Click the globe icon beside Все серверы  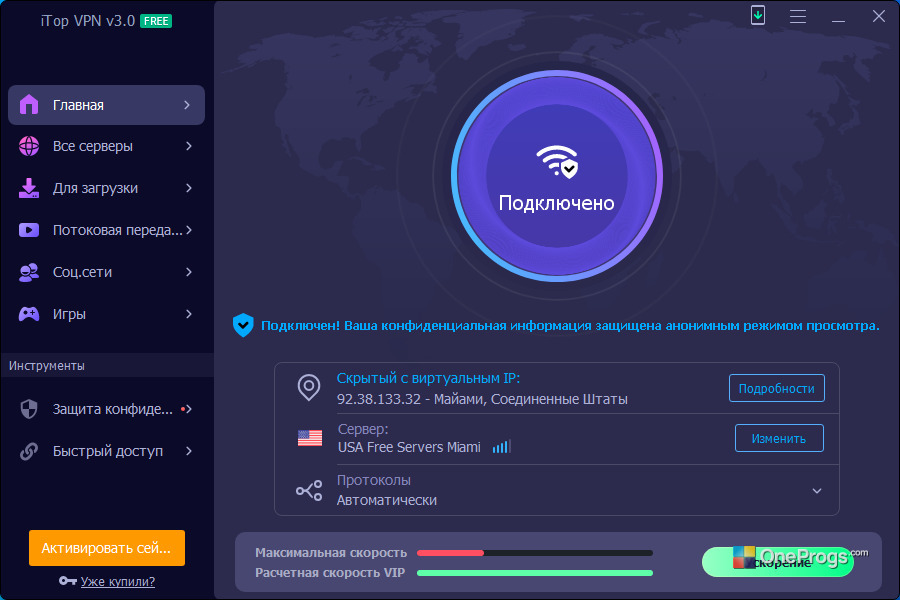pyautogui.click(x=29, y=146)
